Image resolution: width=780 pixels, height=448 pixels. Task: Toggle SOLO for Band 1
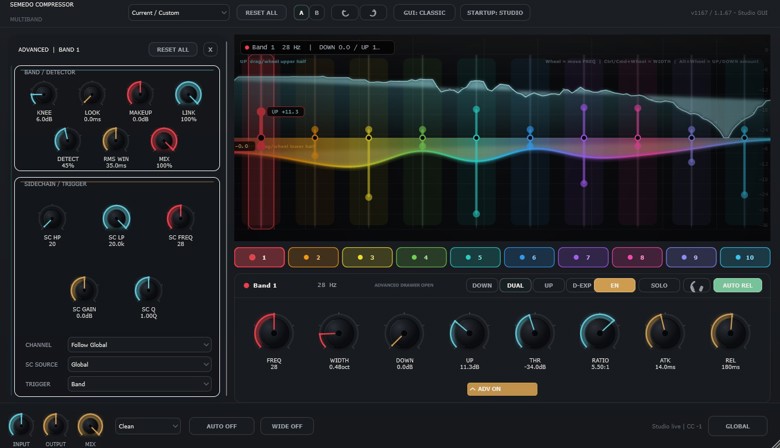coord(659,286)
